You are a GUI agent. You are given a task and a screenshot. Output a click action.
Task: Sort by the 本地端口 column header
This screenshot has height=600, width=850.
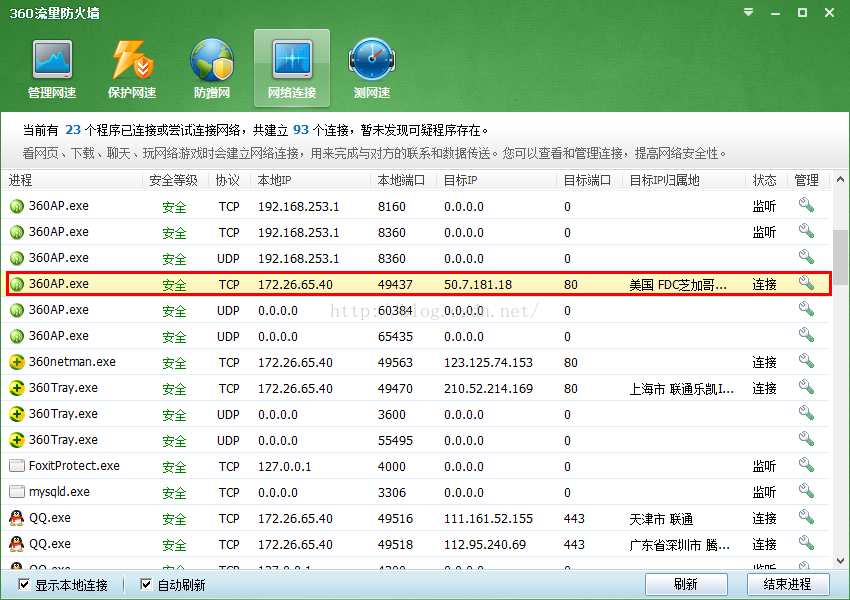click(403, 180)
